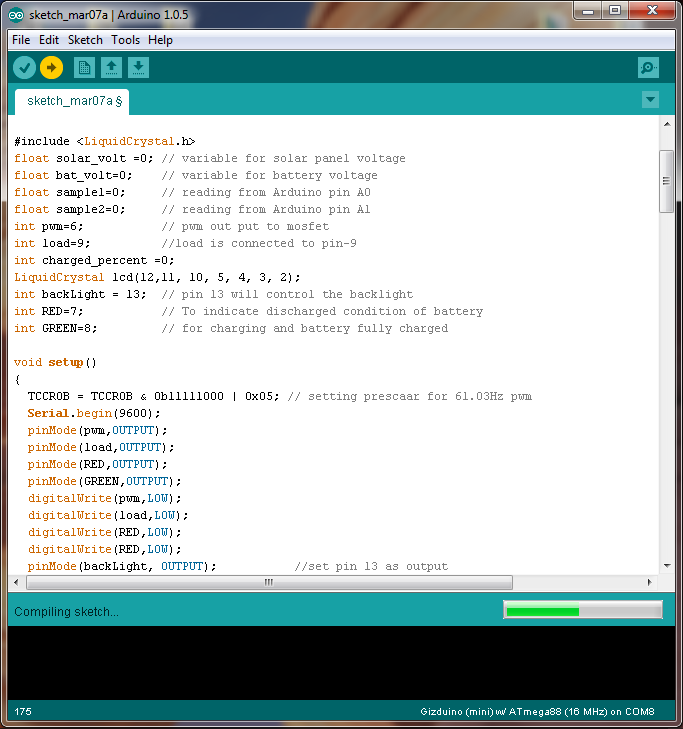Open the Edit menu

point(49,40)
